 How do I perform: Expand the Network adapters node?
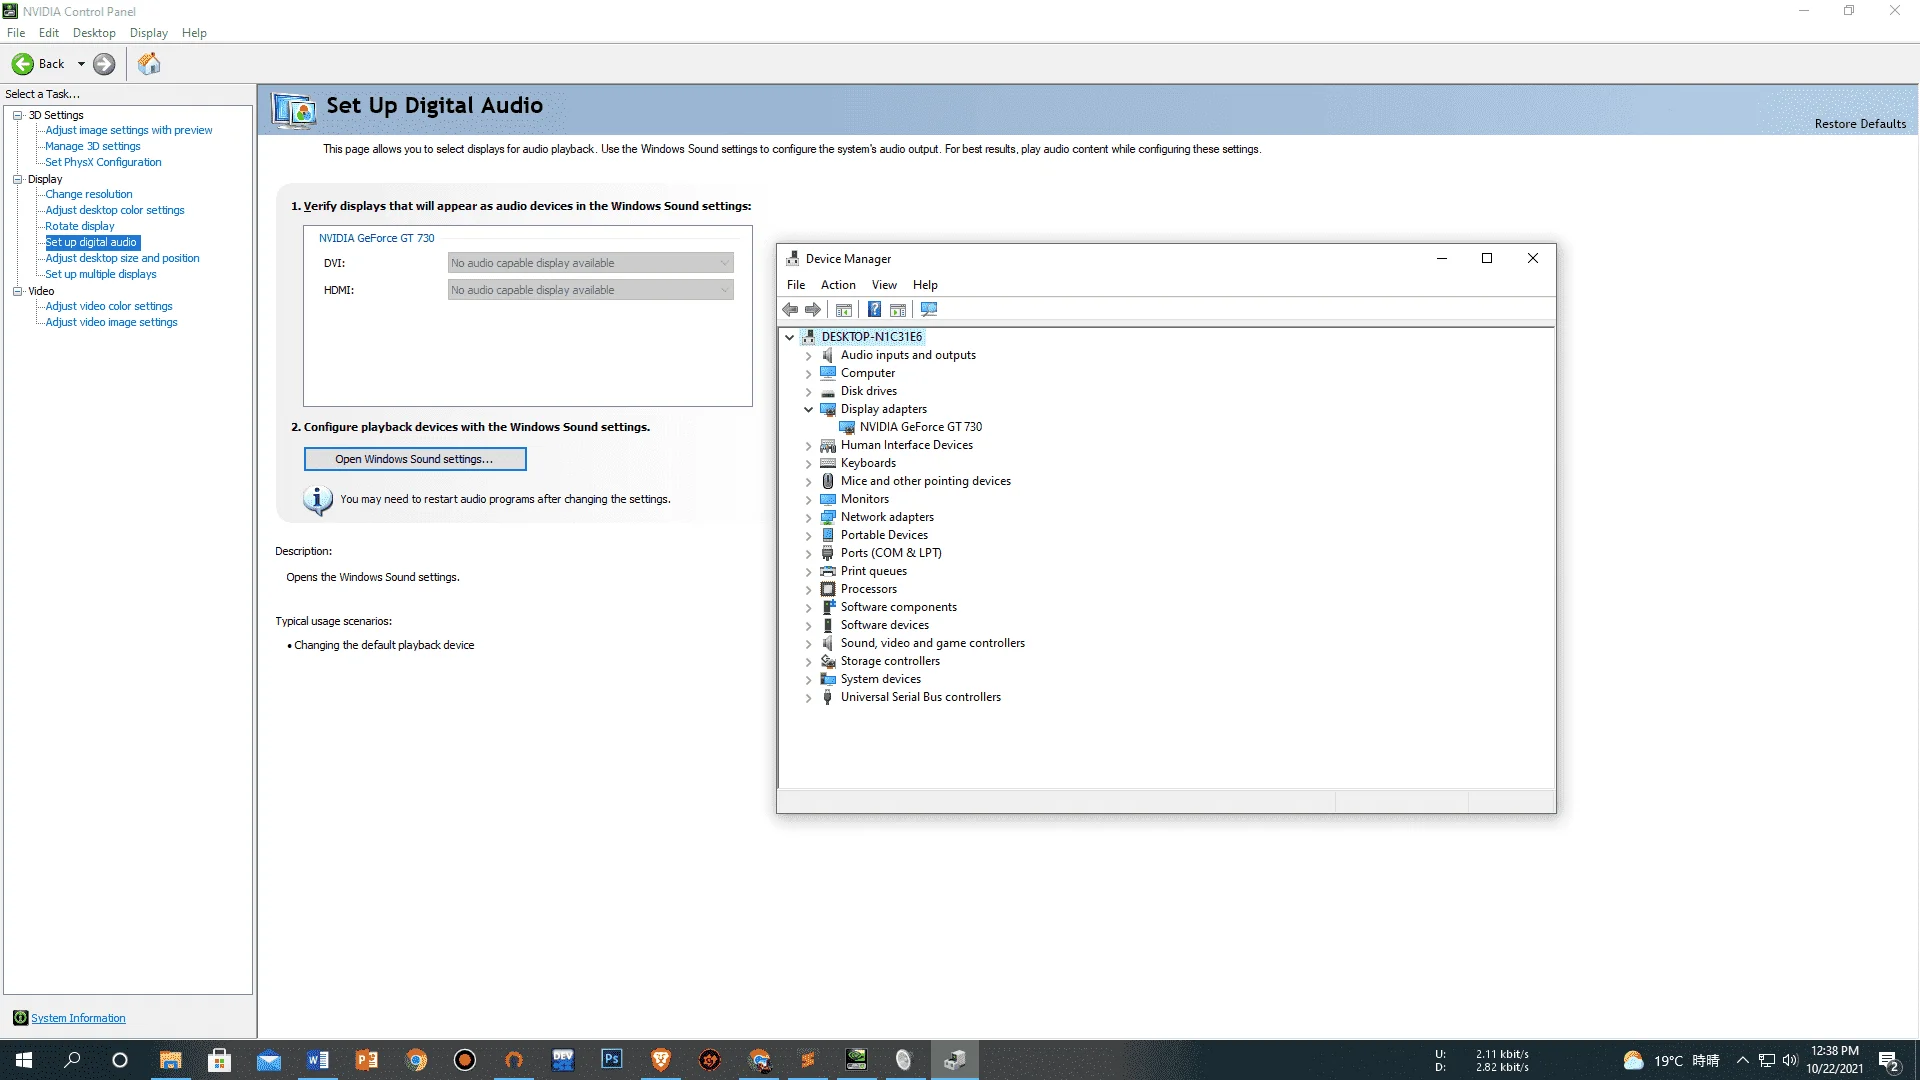click(x=809, y=517)
